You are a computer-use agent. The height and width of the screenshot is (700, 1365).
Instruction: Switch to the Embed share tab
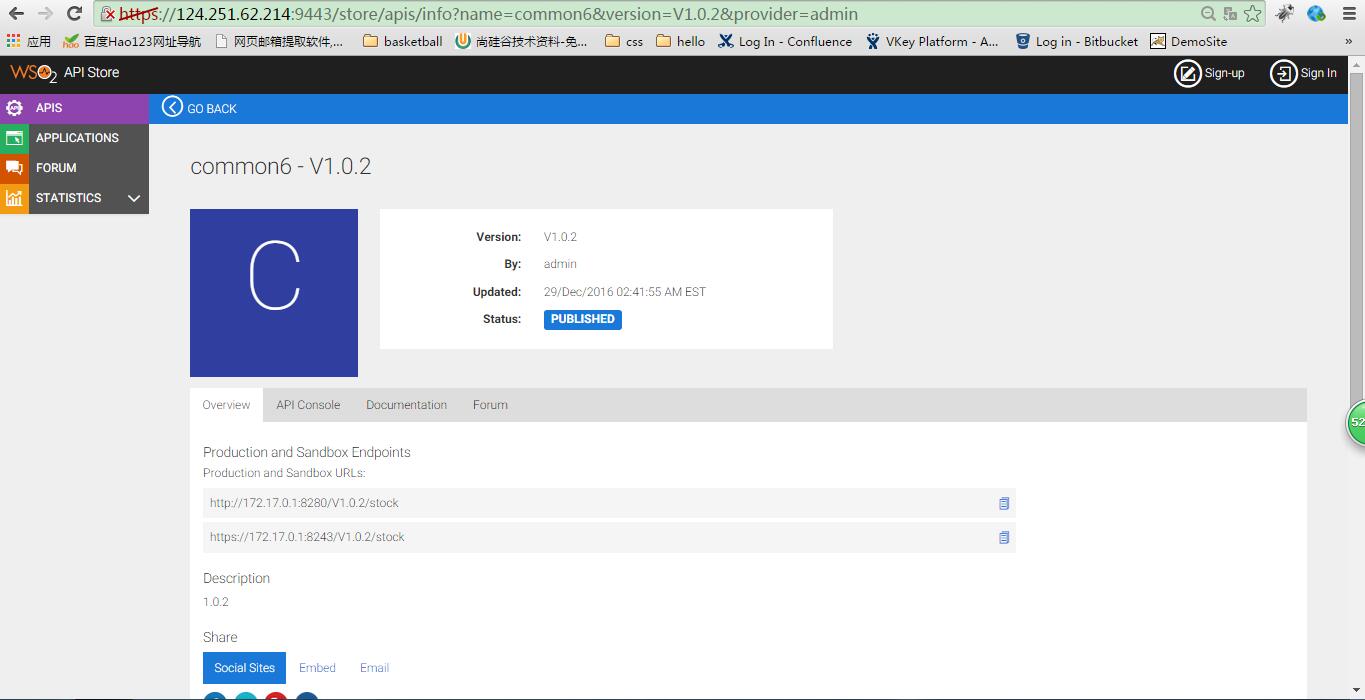coord(317,668)
